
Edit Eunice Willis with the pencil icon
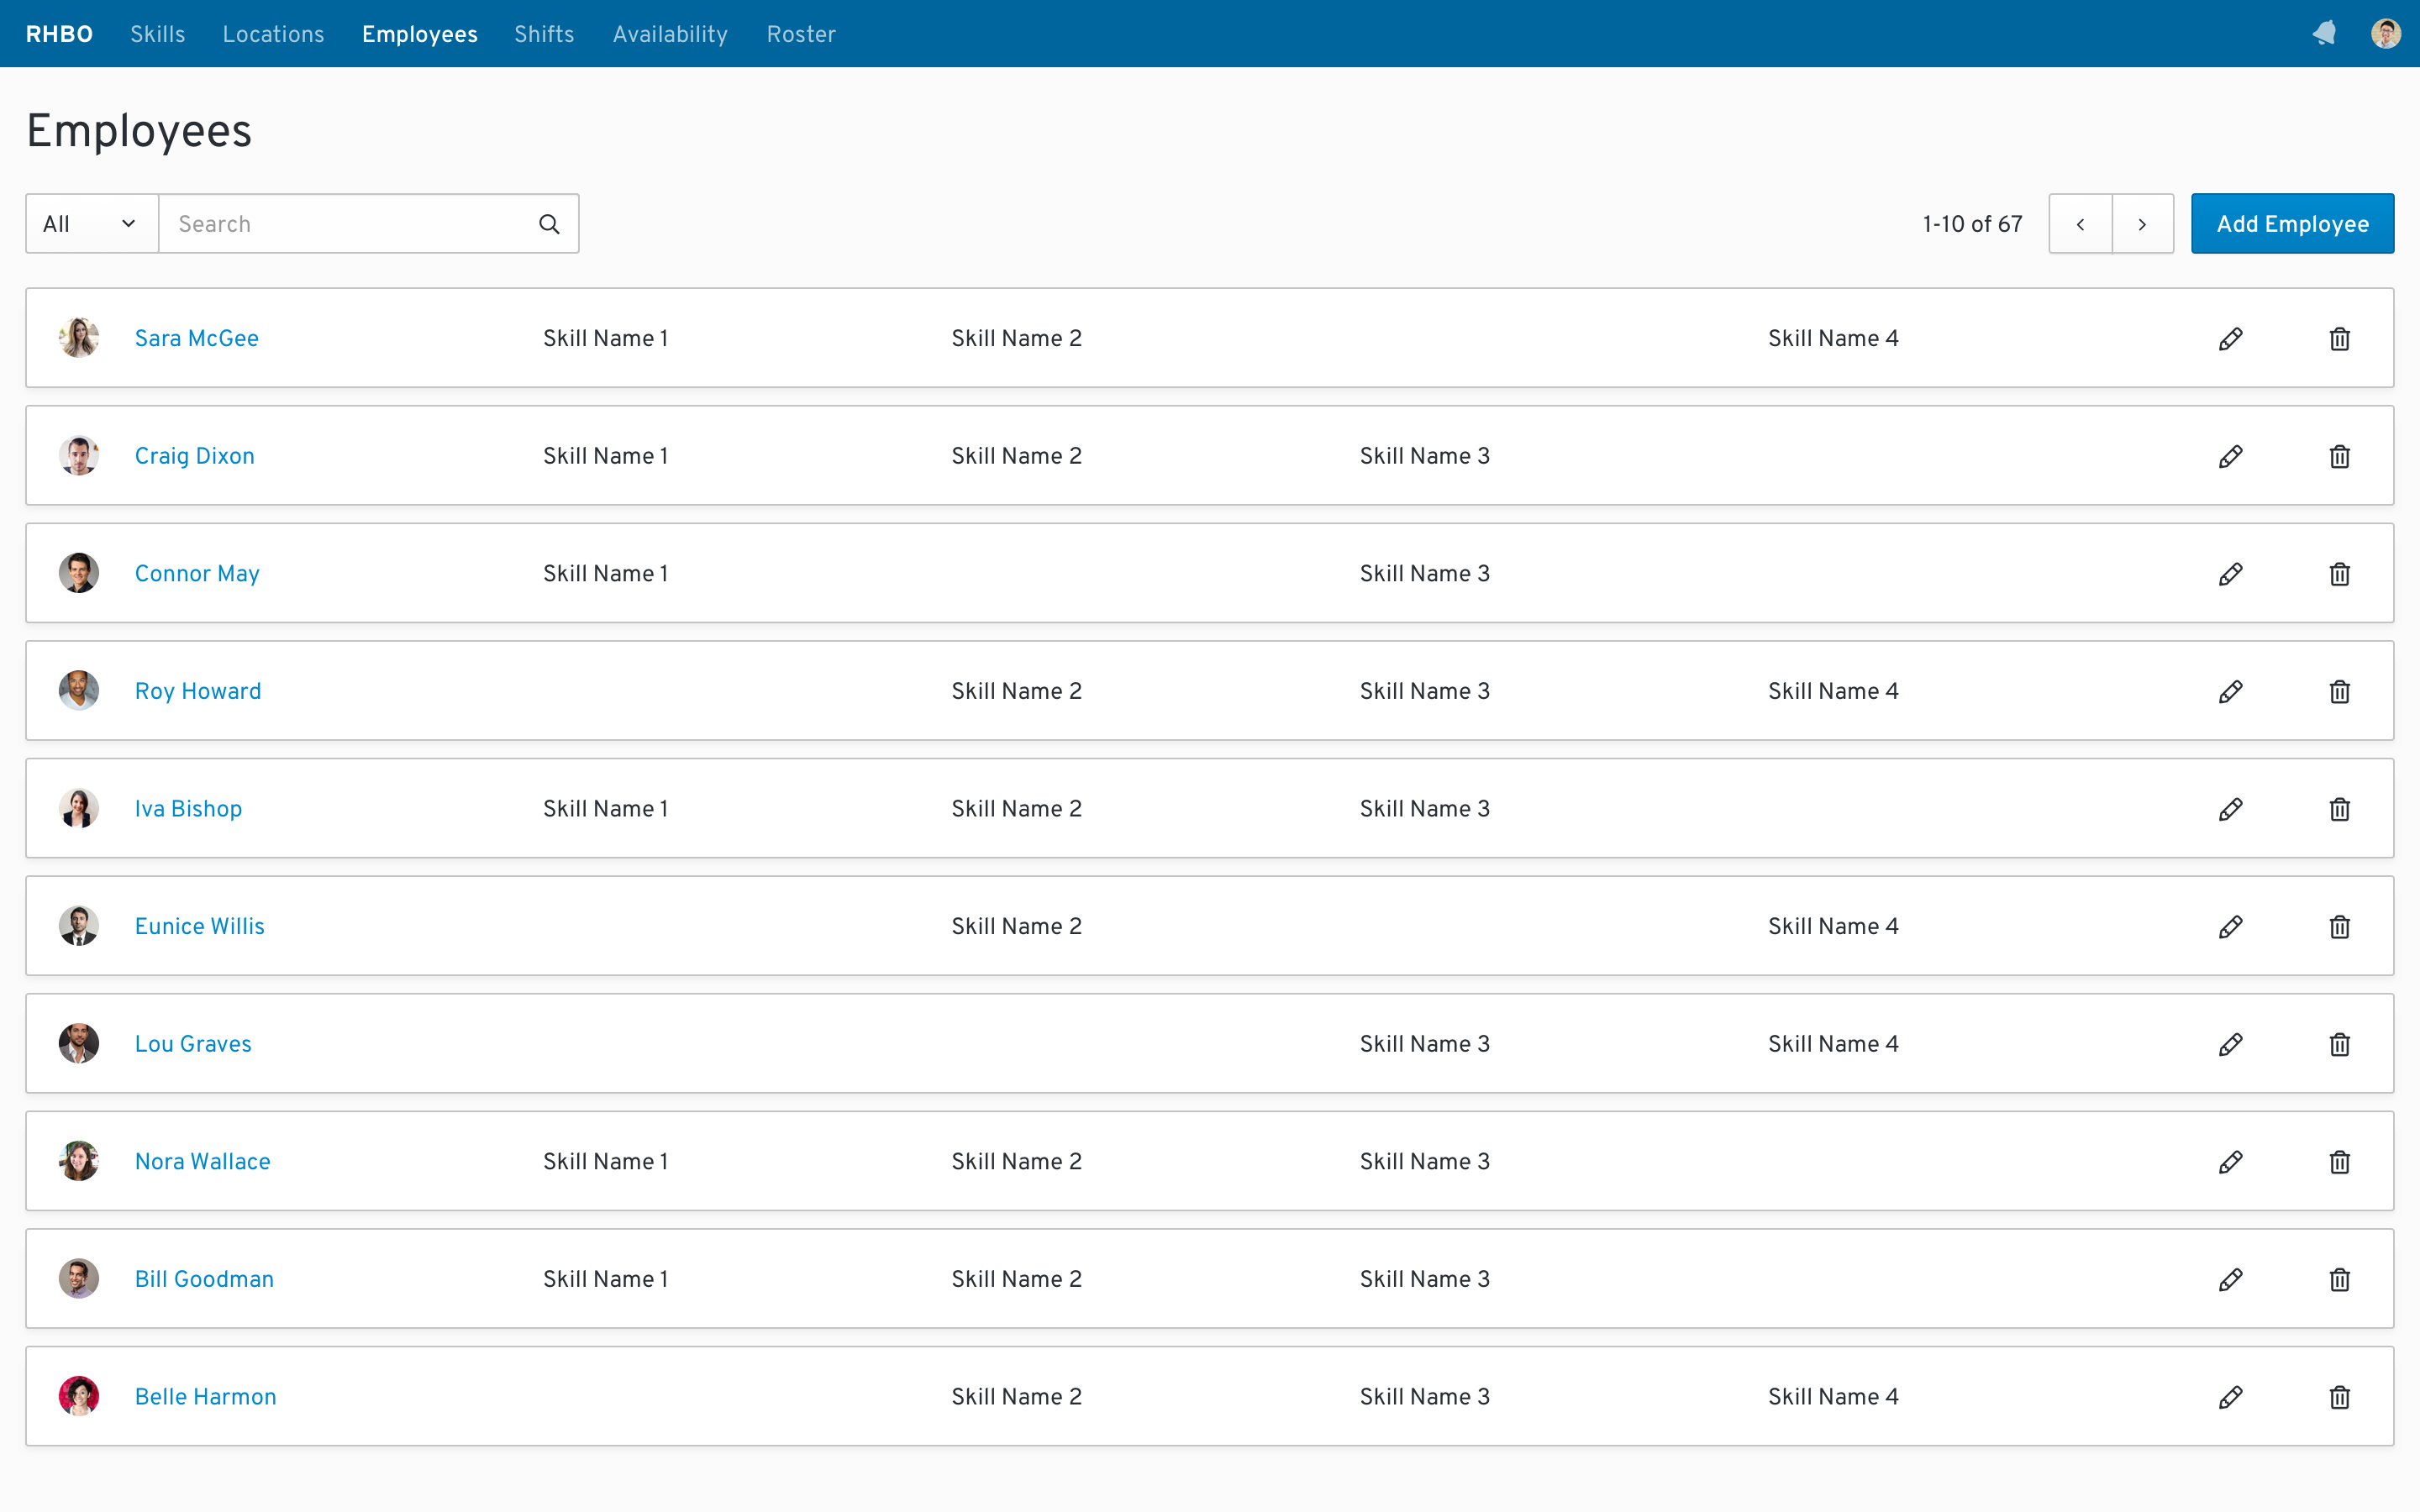pos(2230,927)
